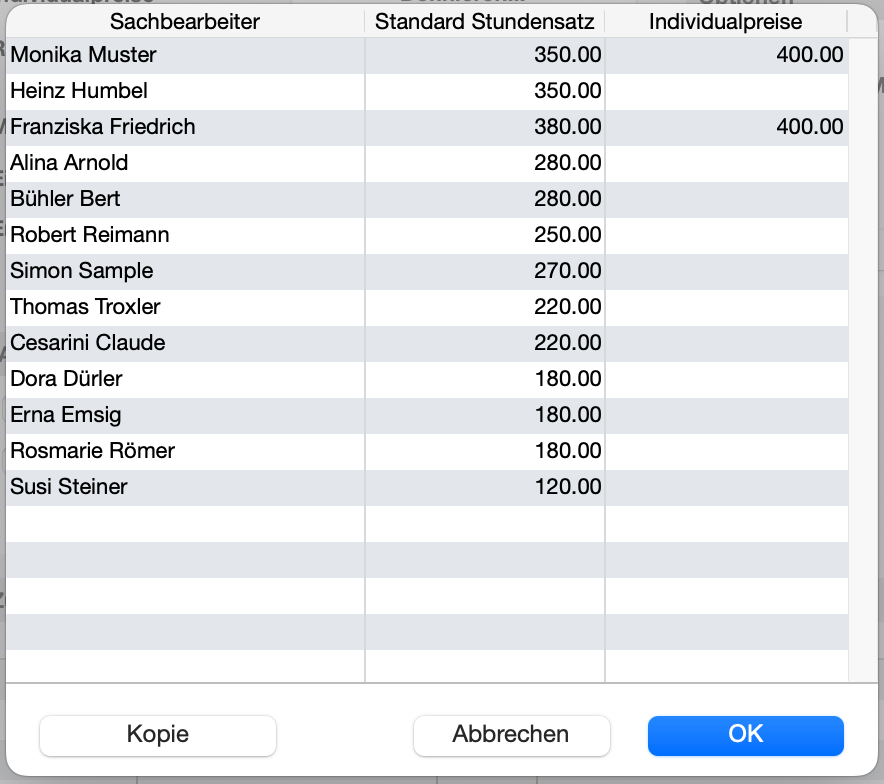Click the Kopie button
The image size is (884, 784).
[x=157, y=735]
